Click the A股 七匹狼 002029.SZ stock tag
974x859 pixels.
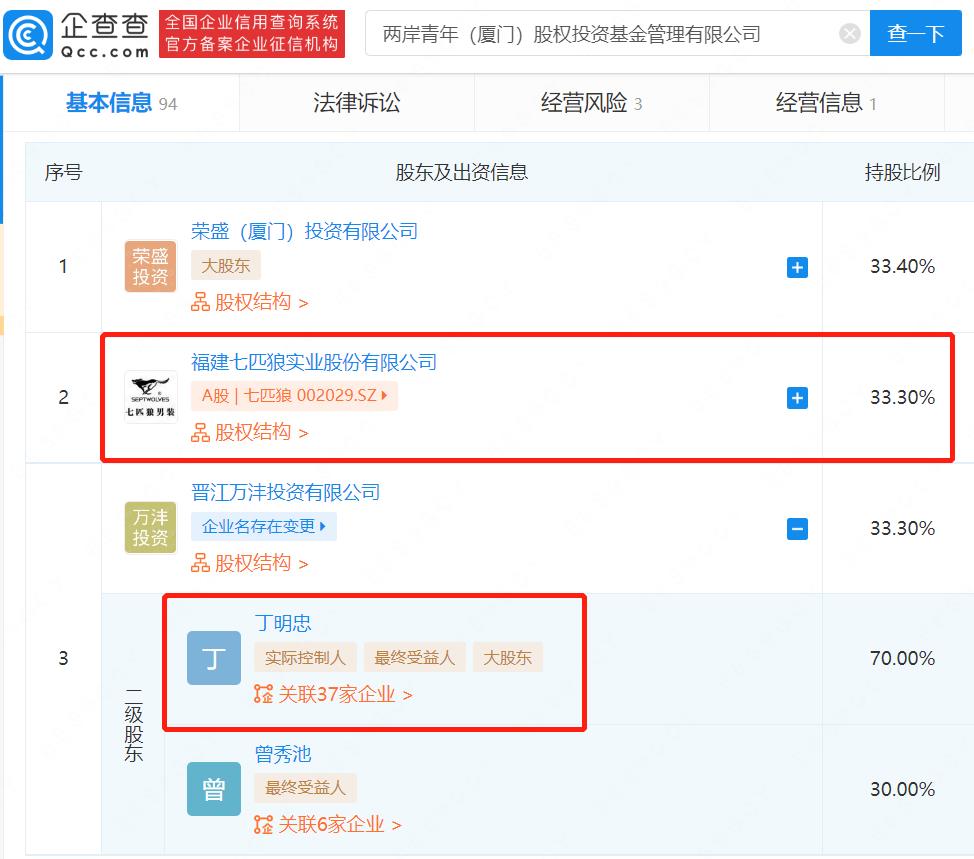(x=294, y=396)
